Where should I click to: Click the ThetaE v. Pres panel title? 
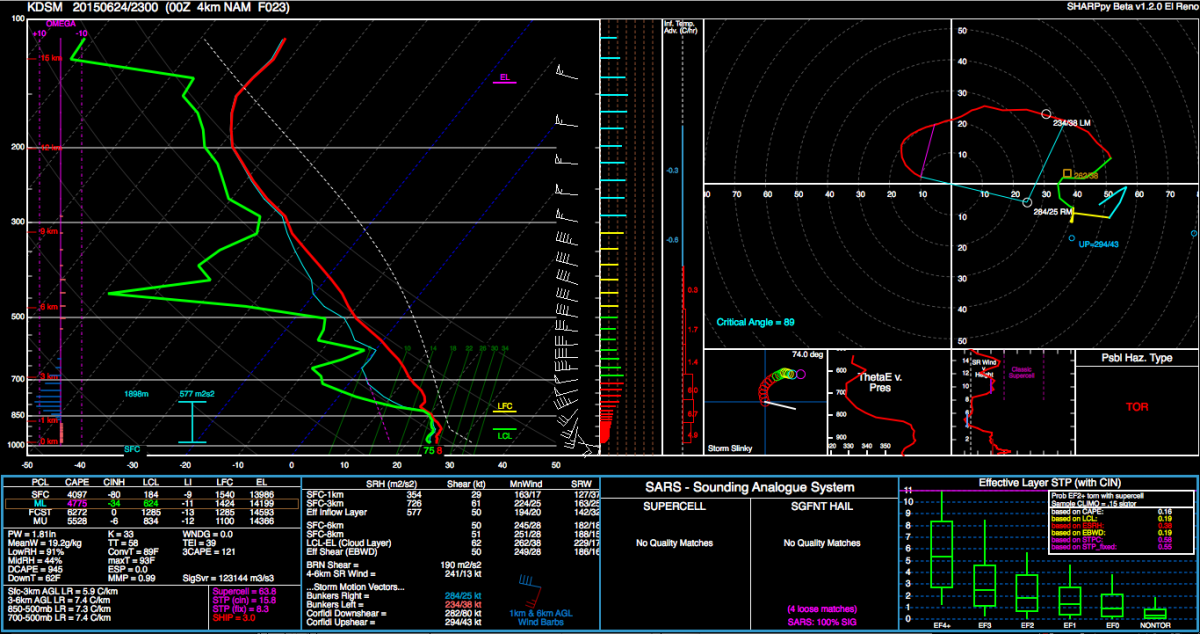point(881,382)
